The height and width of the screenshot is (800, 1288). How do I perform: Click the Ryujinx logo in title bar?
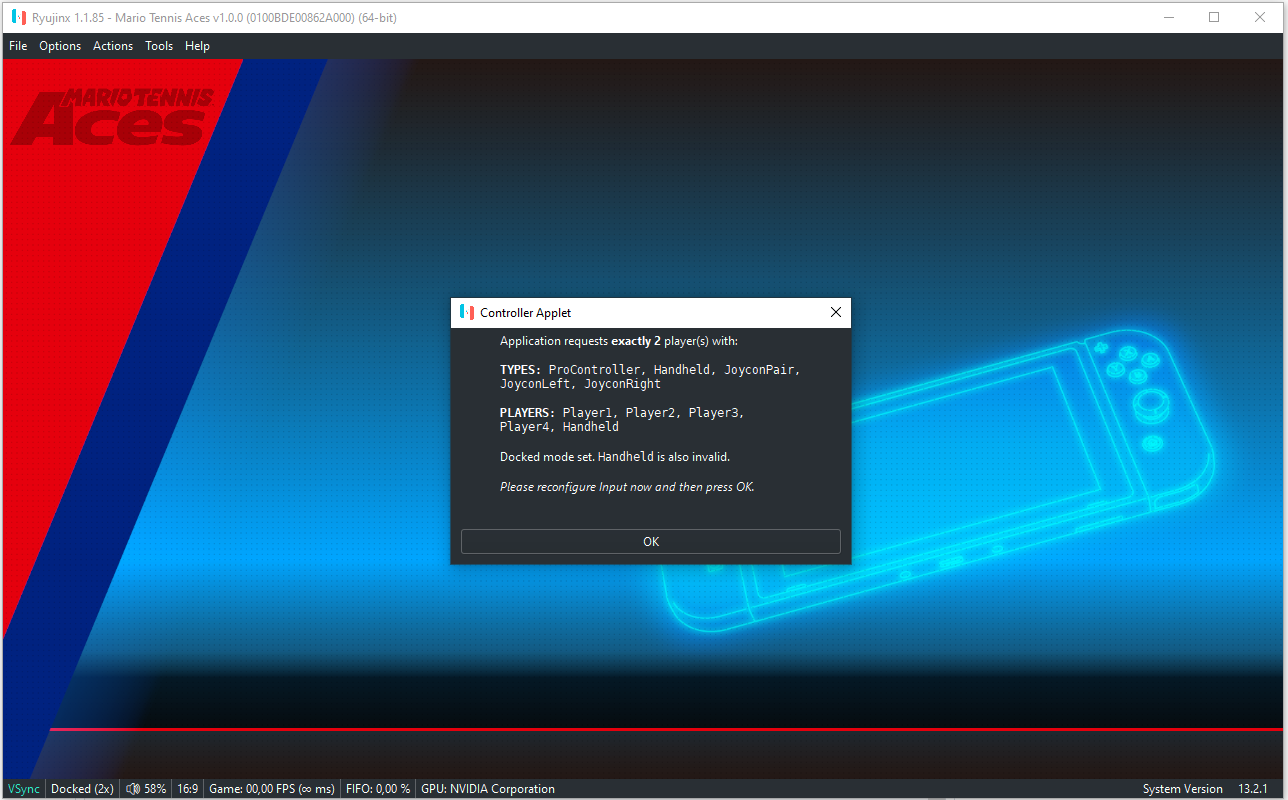(x=18, y=17)
